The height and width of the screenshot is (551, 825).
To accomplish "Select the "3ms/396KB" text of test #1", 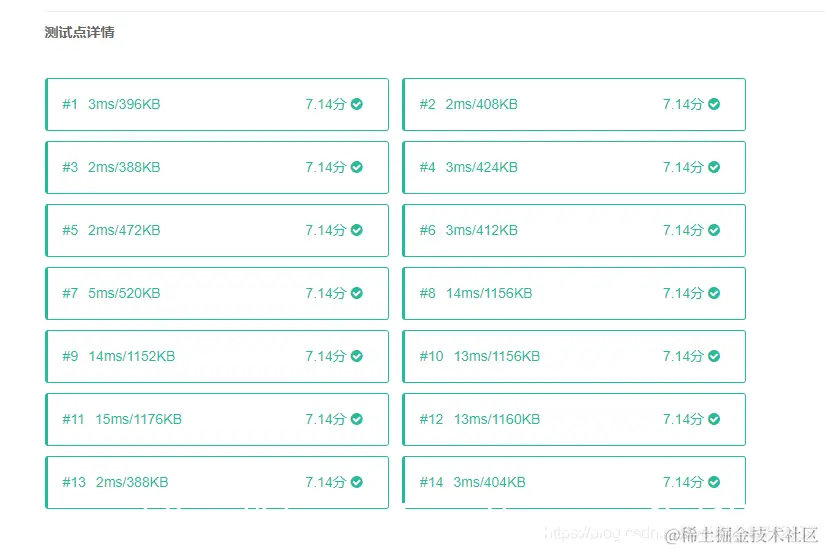I will [x=124, y=104].
